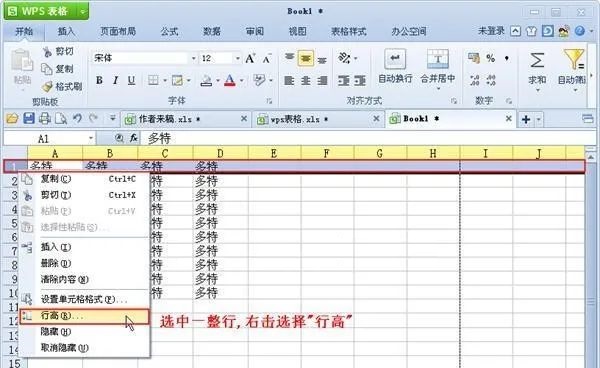Click the Cut scissors button in ribbon
This screenshot has width=600, height=368.
[58, 52]
